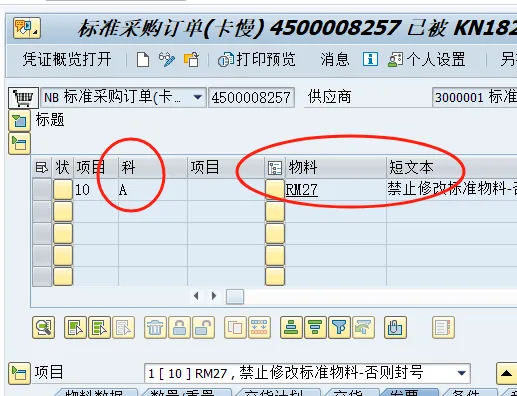Switch to the 交货计划 tab
The height and width of the screenshot is (396, 517).
[278, 392]
